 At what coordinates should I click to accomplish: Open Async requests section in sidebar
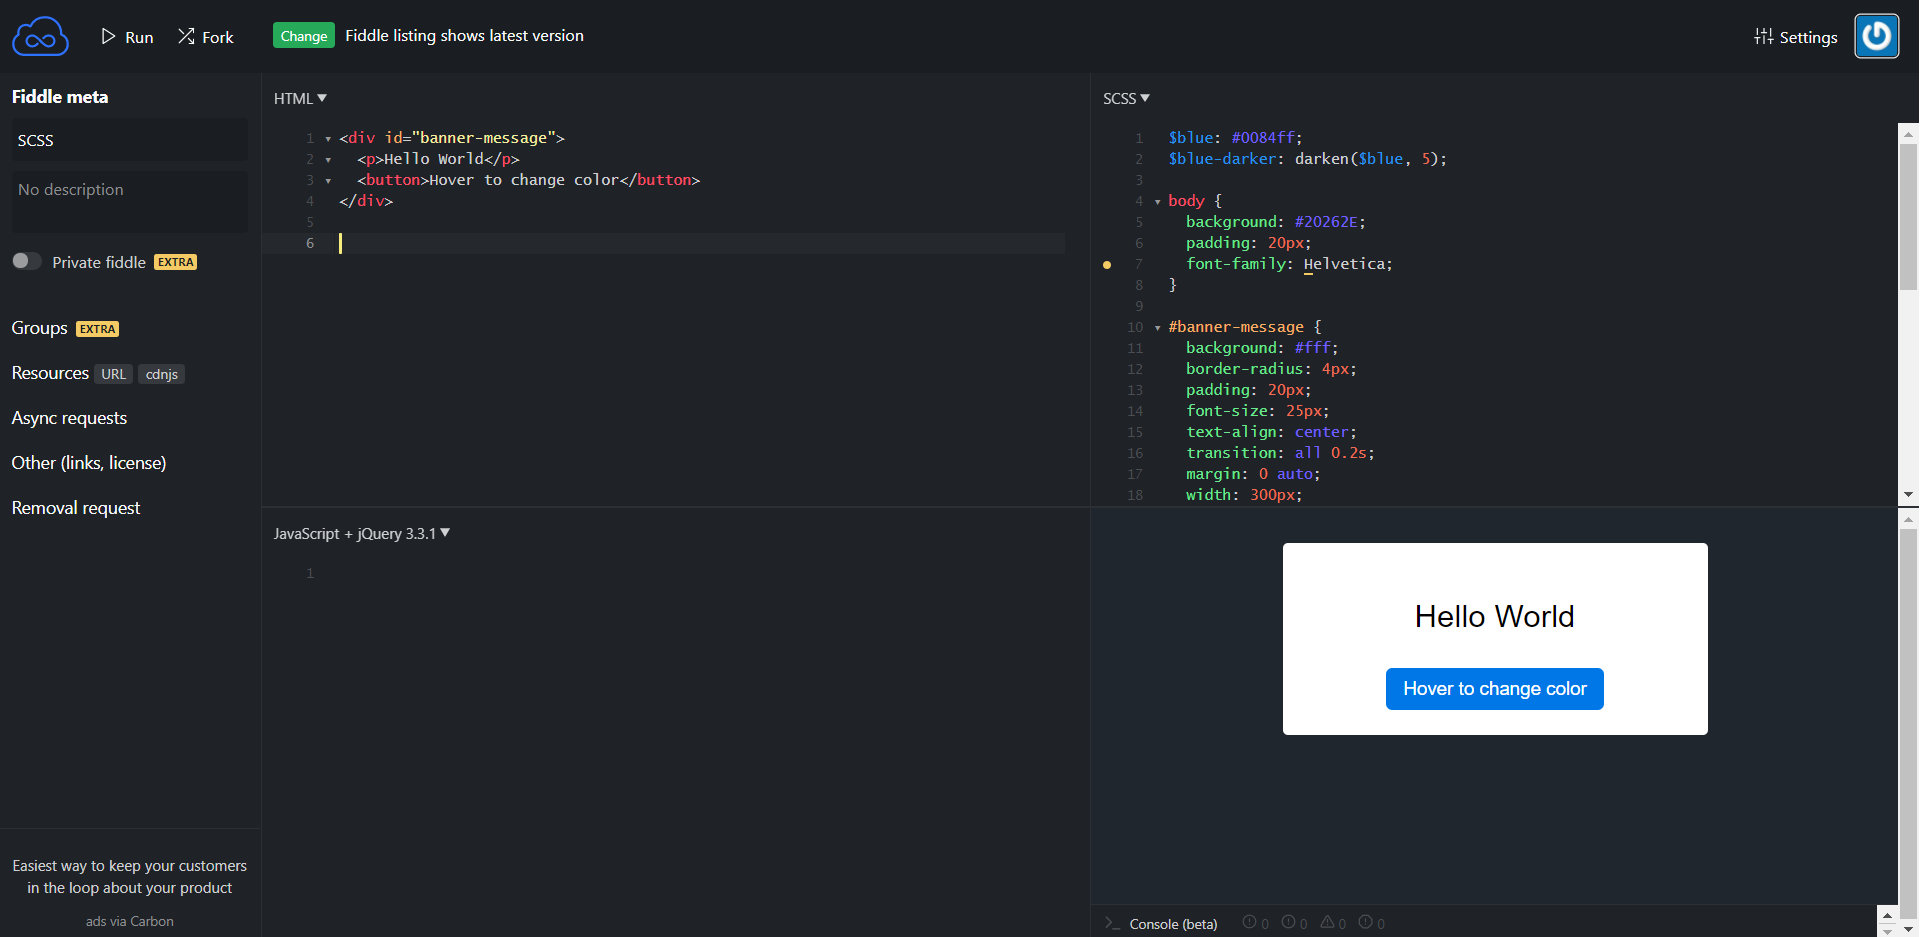pos(69,418)
